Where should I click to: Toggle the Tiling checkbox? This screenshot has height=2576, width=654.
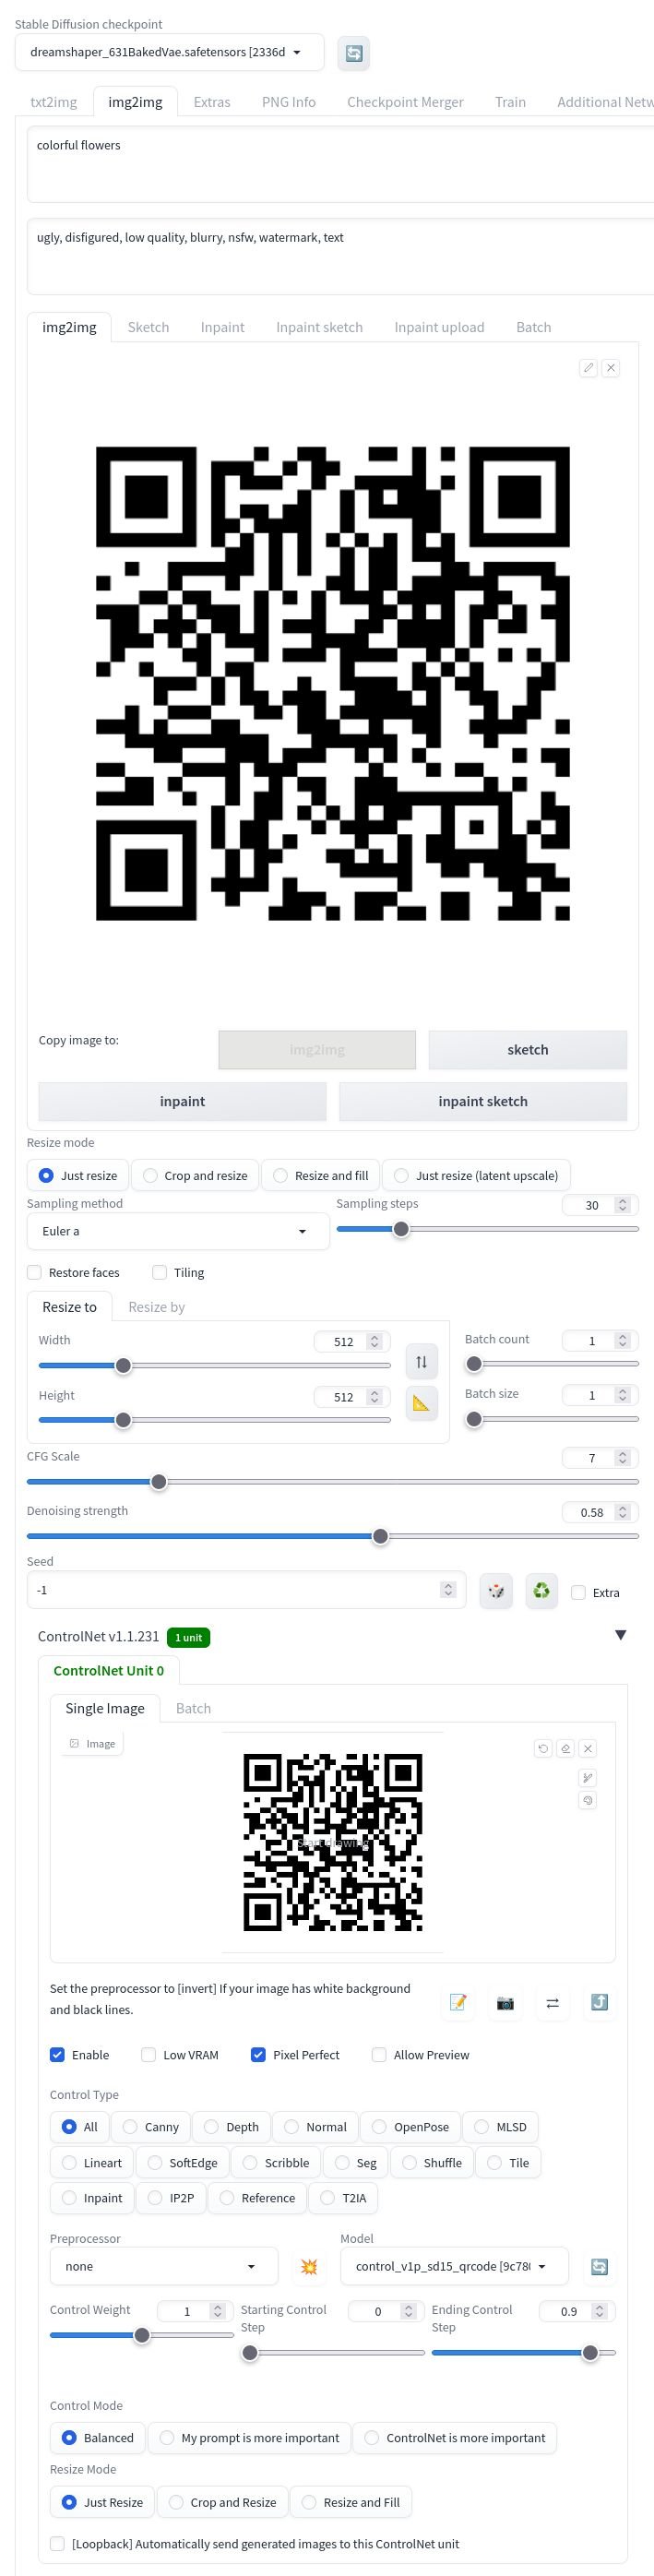[x=159, y=1272]
